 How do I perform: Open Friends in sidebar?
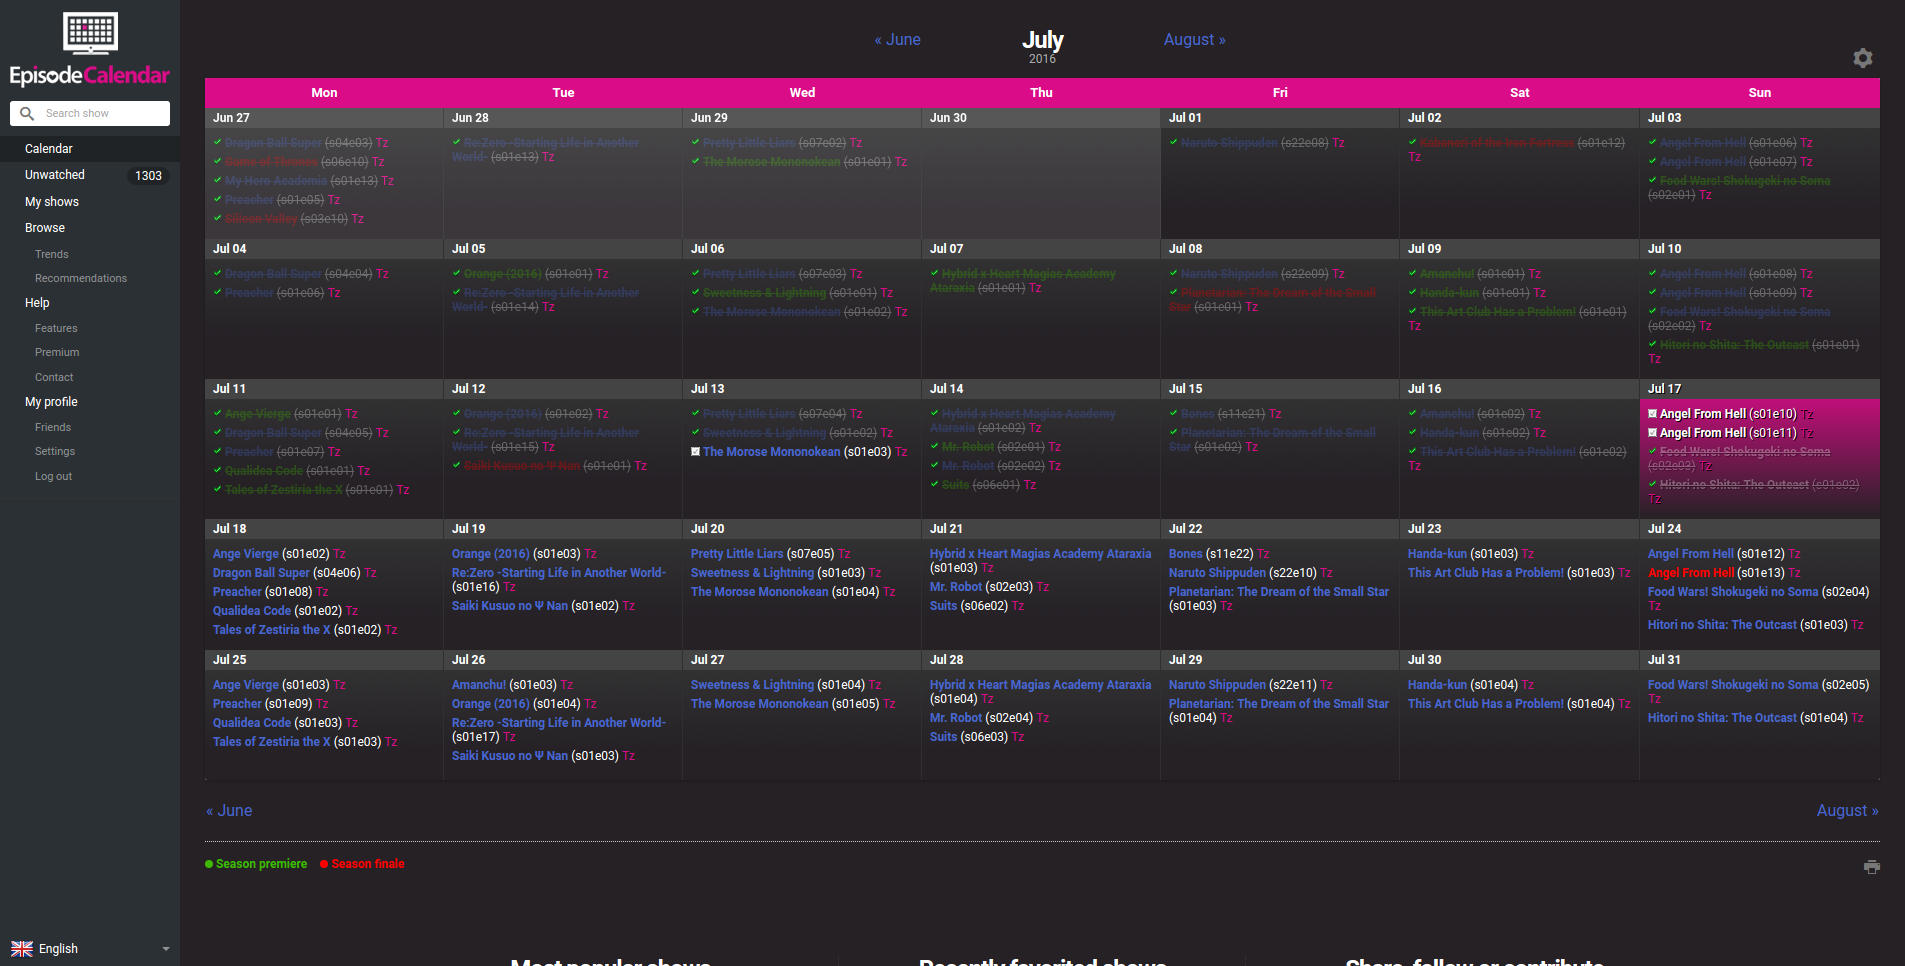pyautogui.click(x=53, y=428)
